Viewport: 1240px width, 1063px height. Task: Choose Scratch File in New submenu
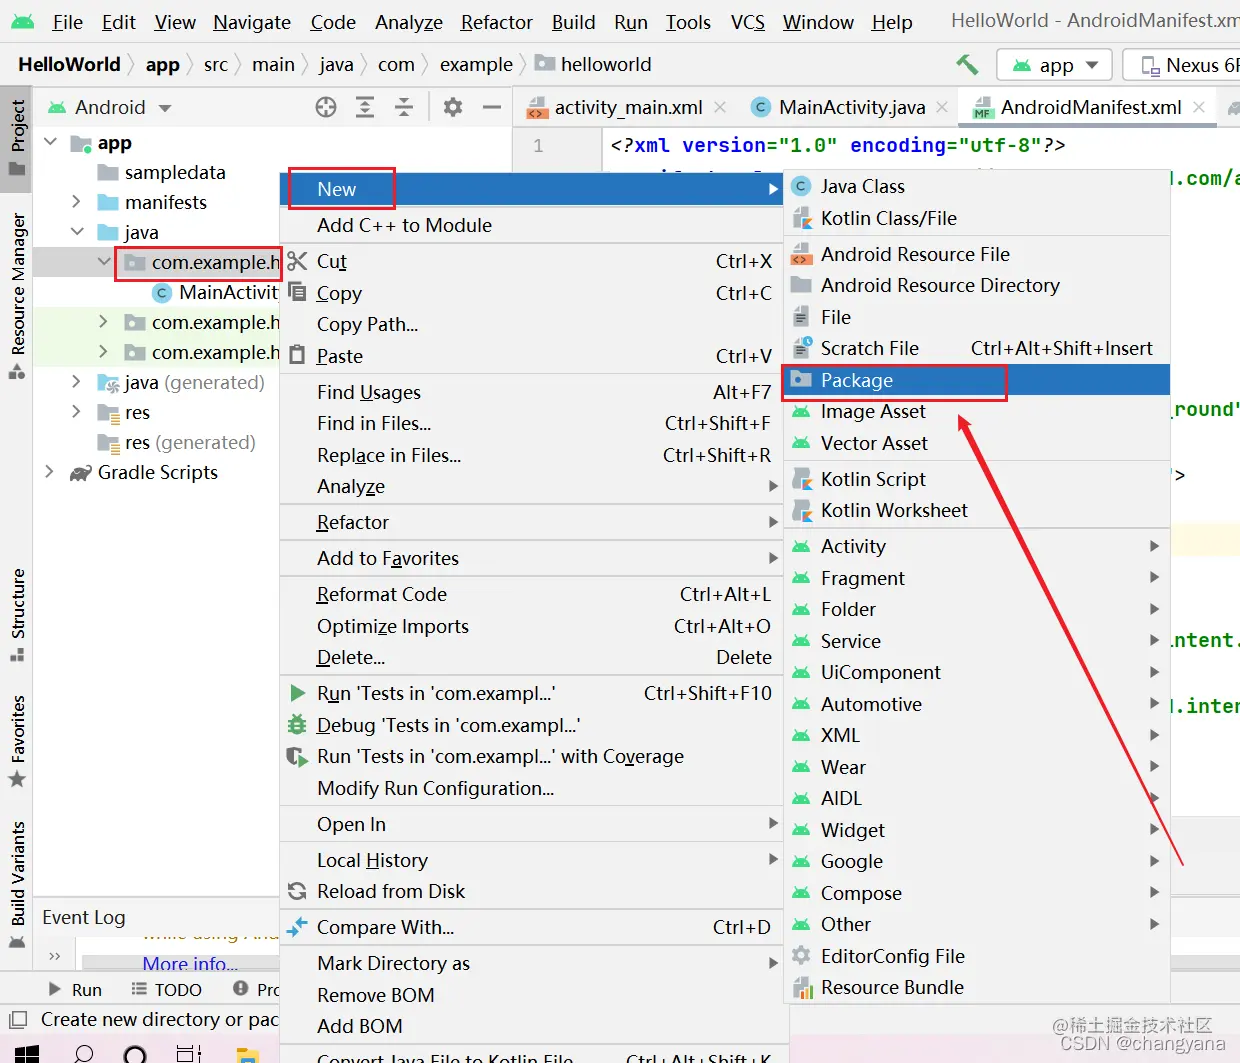[976, 348]
